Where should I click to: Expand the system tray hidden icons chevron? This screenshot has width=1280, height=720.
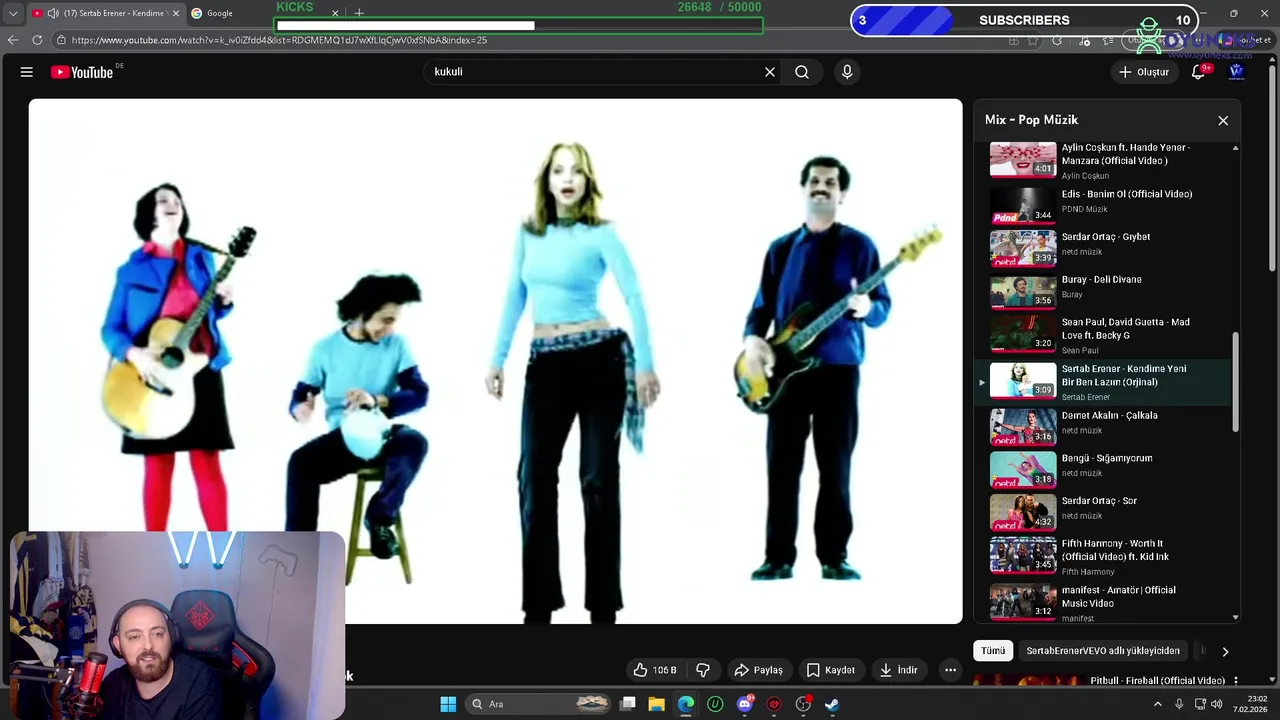(1158, 704)
